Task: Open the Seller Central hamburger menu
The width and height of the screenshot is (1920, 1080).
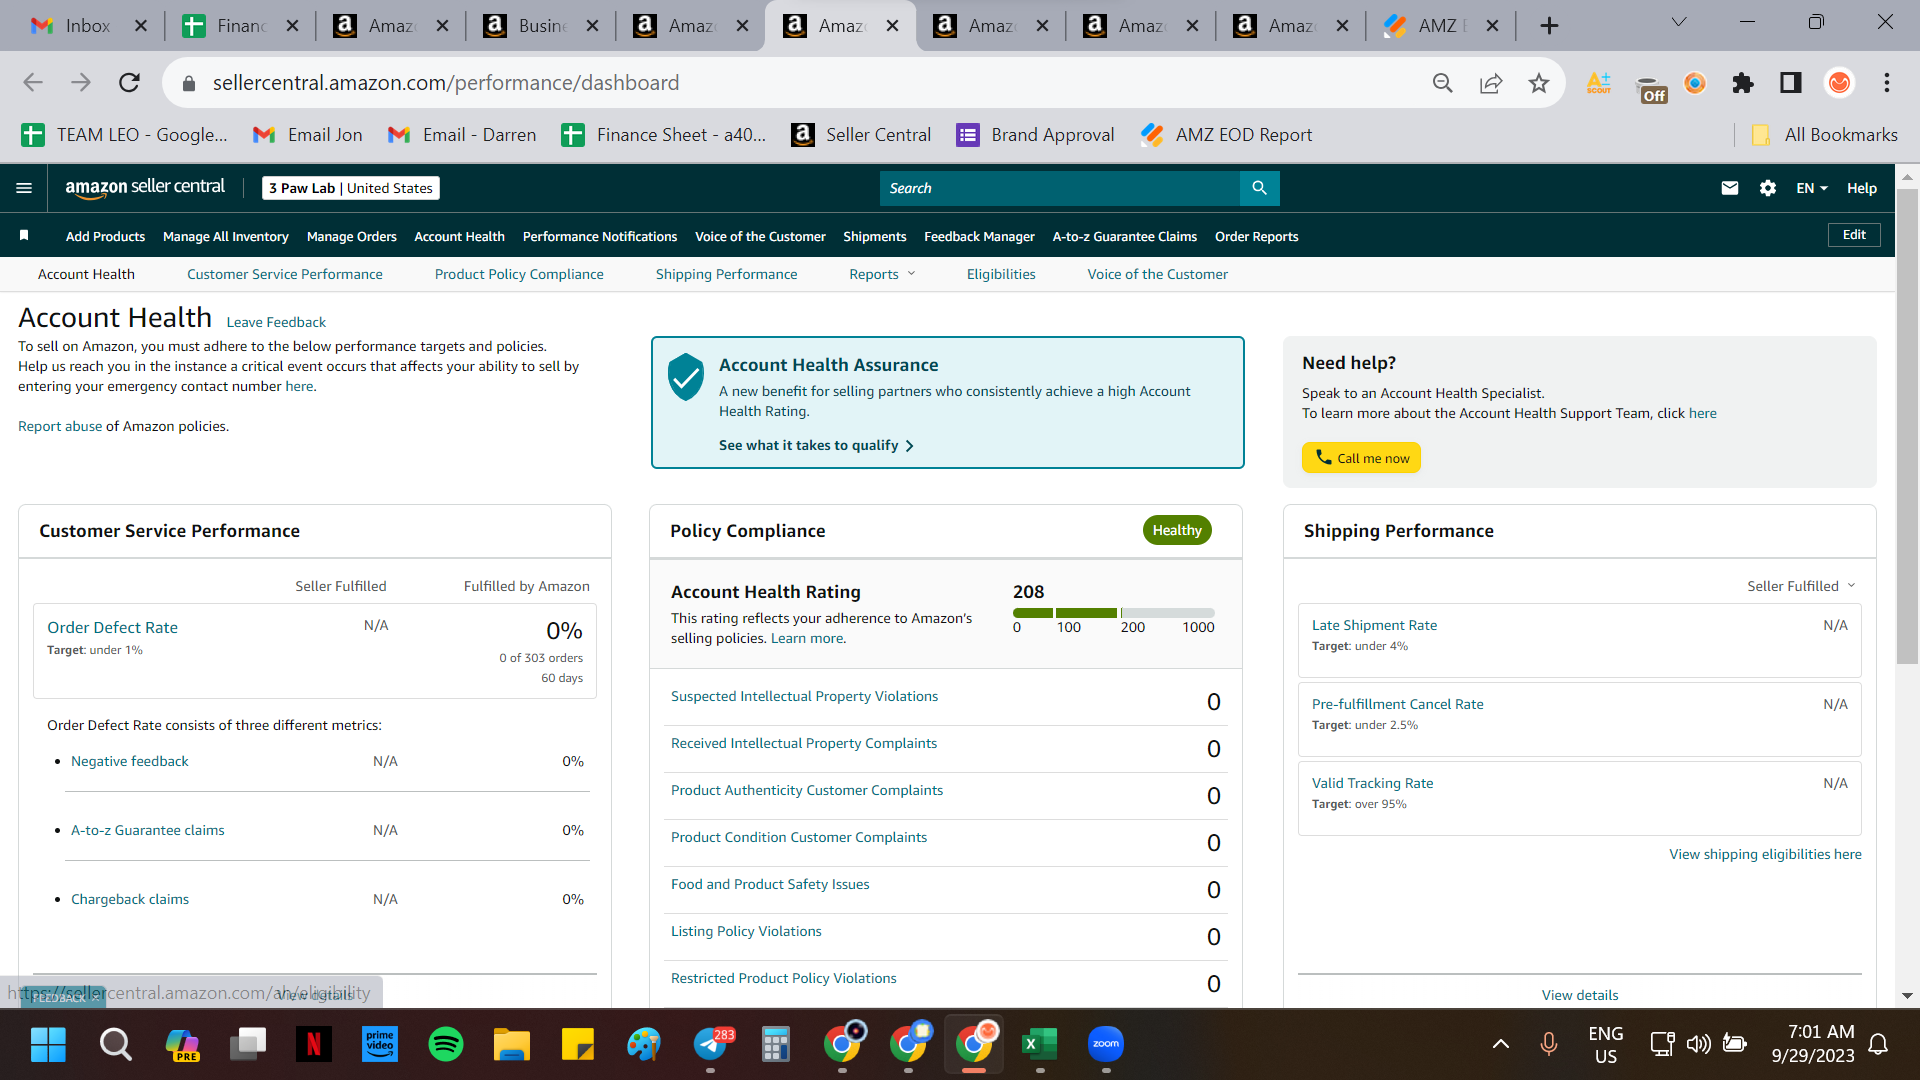Action: [x=24, y=188]
